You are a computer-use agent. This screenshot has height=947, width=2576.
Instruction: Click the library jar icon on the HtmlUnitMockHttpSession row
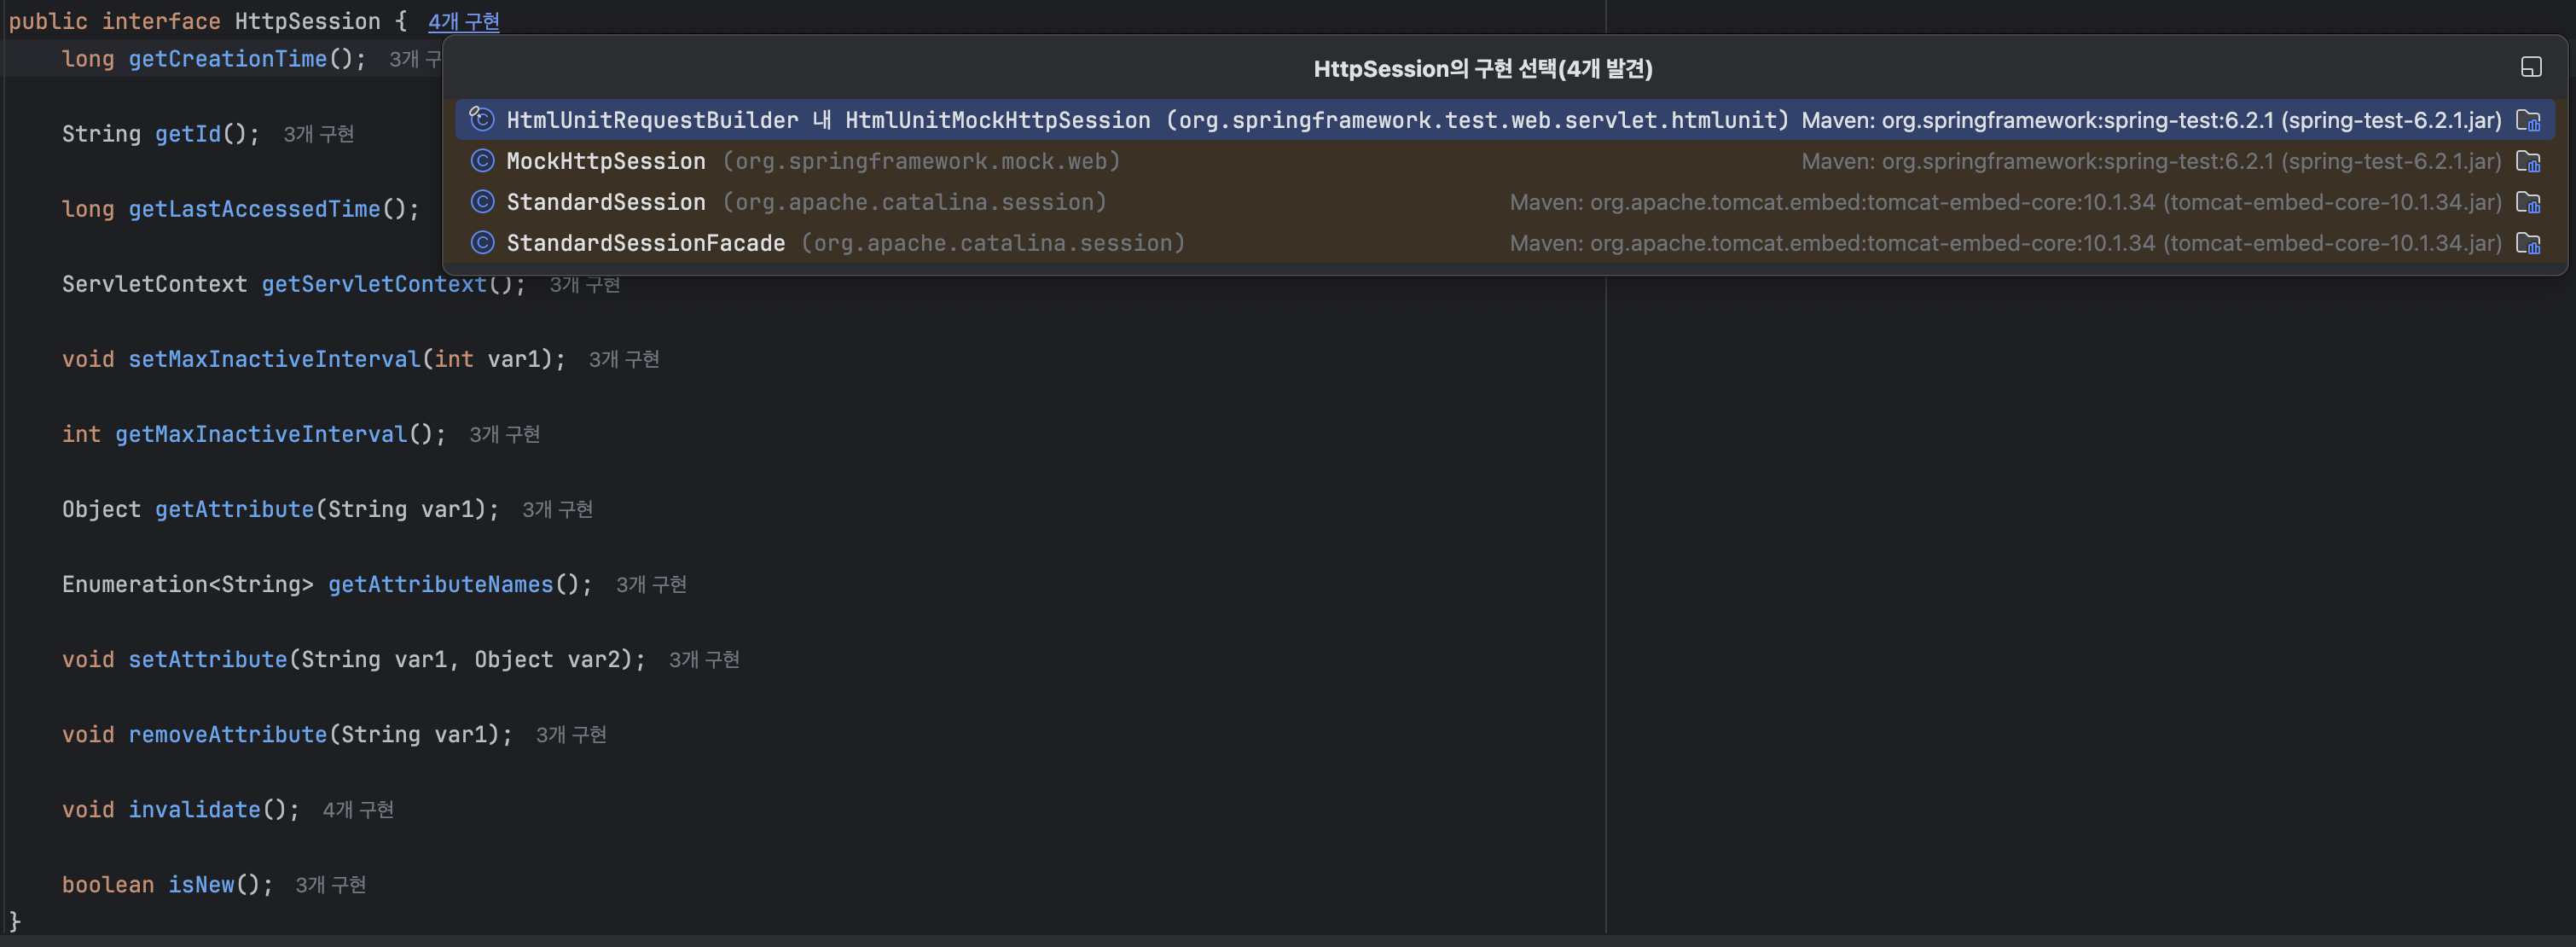(x=2527, y=120)
